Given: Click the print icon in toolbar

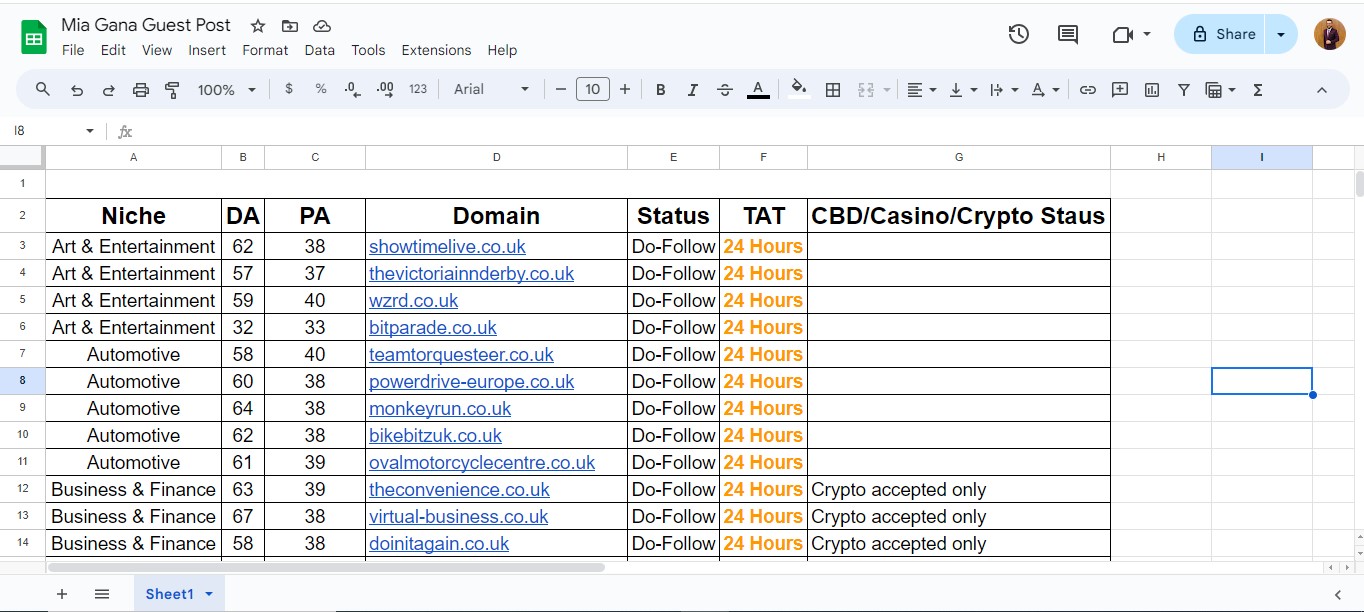Looking at the screenshot, I should pos(140,90).
